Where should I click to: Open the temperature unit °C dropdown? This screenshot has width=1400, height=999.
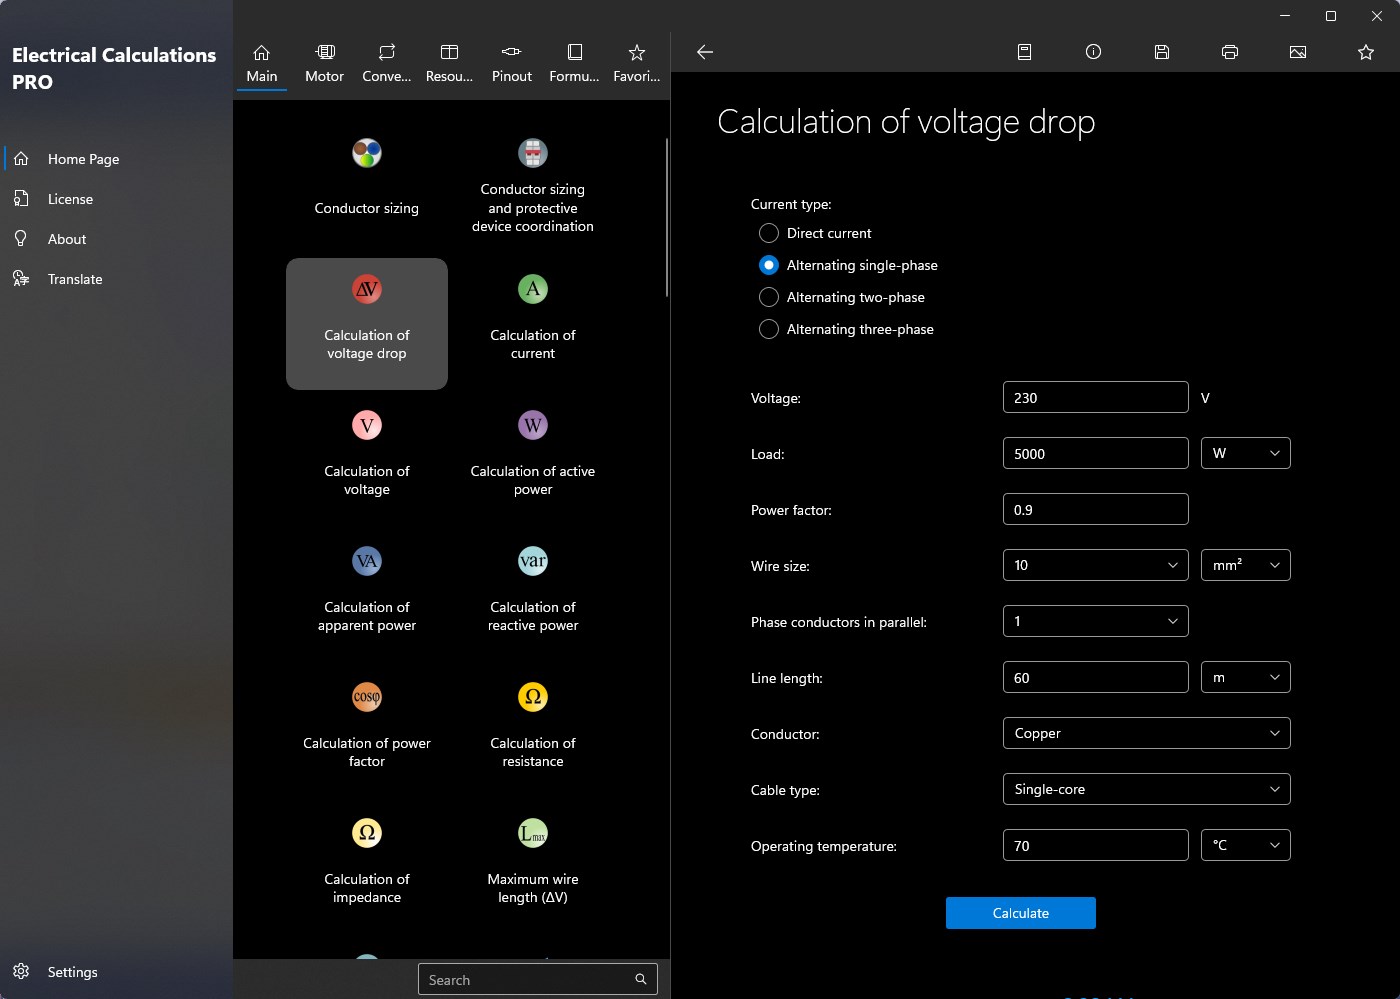(1246, 845)
